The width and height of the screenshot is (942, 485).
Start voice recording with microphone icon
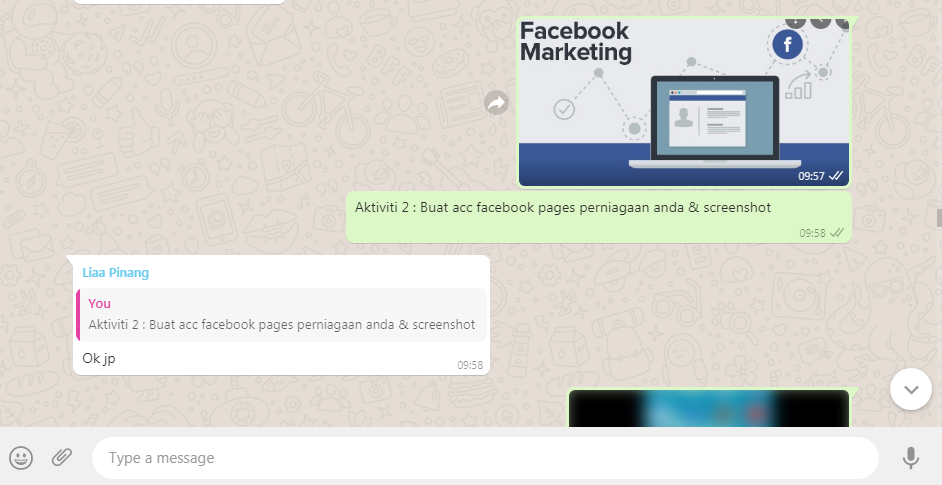910,458
